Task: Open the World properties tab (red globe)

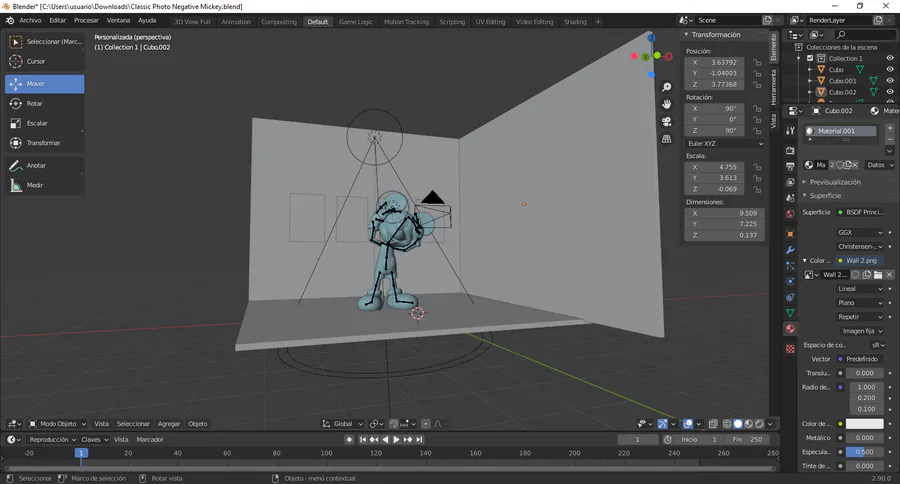Action: pyautogui.click(x=790, y=214)
